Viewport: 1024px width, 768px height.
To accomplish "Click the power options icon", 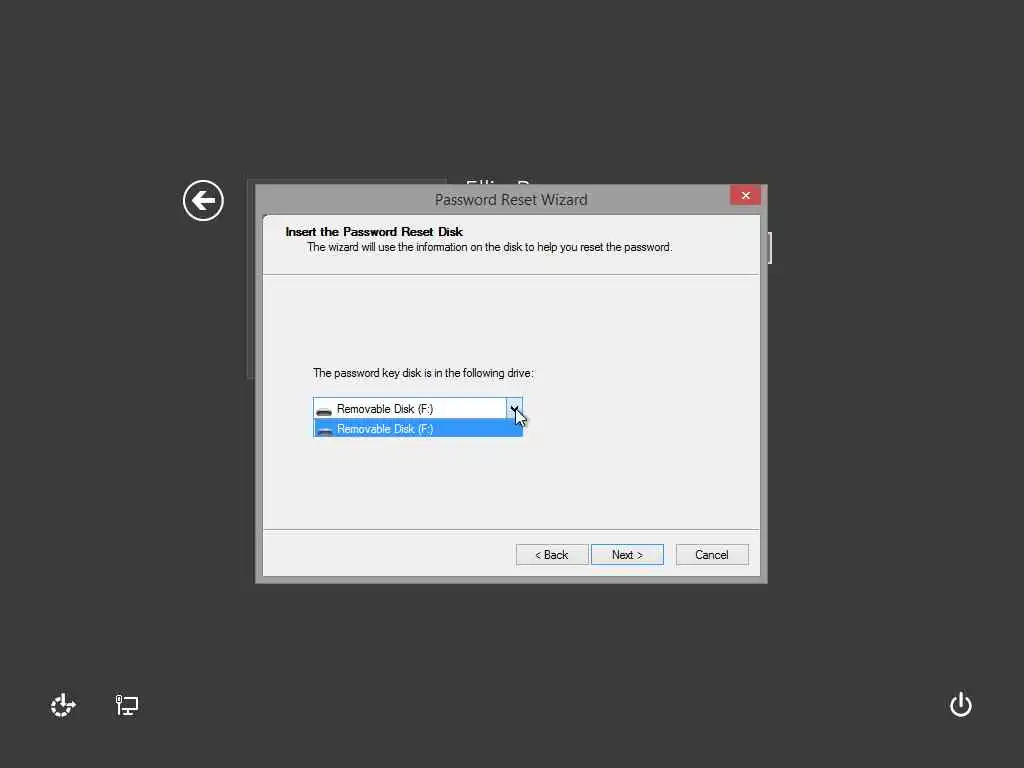I will (x=961, y=705).
